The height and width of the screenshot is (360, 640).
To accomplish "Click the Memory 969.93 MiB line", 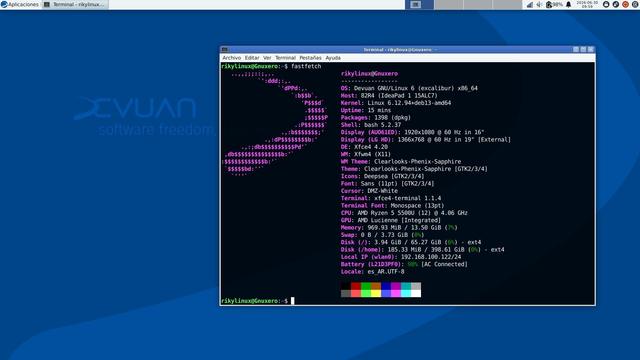I will point(399,228).
